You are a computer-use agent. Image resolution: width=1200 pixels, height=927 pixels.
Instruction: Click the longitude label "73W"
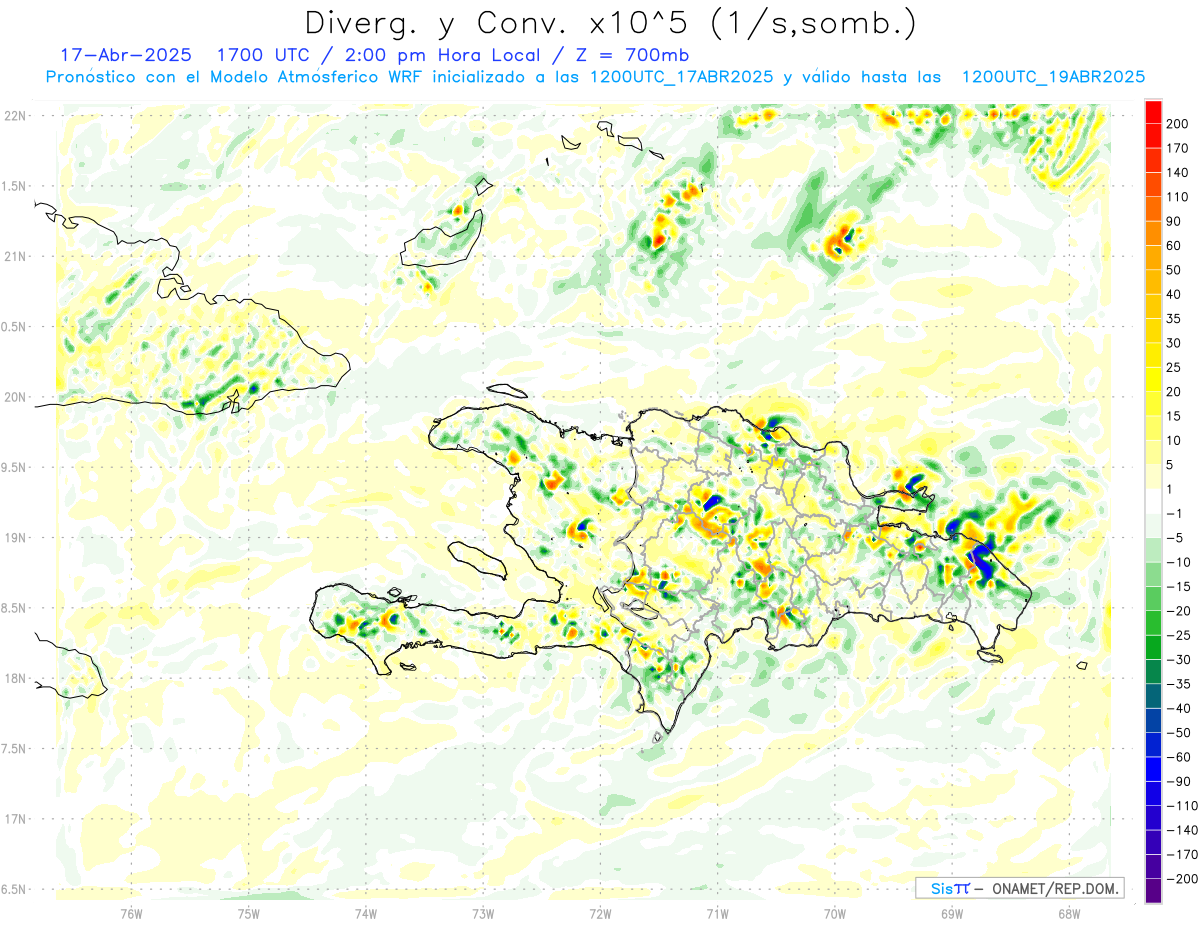click(x=483, y=913)
